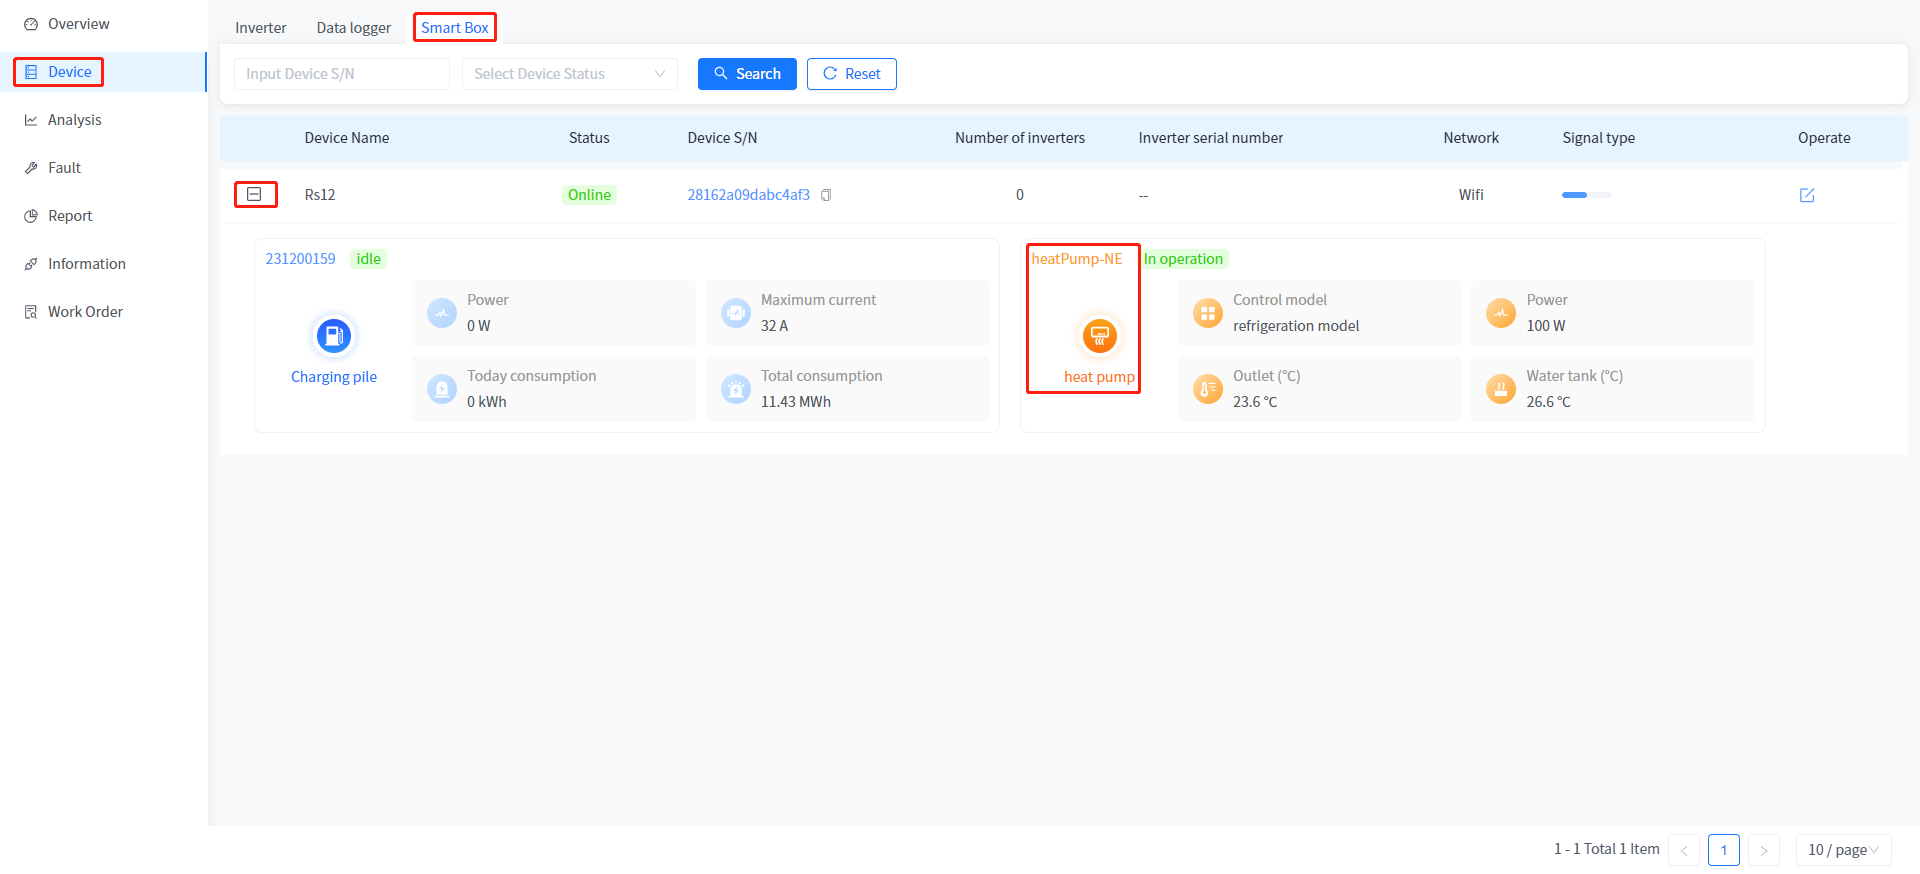Click the Water tank temperature icon
This screenshot has width=1920, height=874.
[1500, 389]
